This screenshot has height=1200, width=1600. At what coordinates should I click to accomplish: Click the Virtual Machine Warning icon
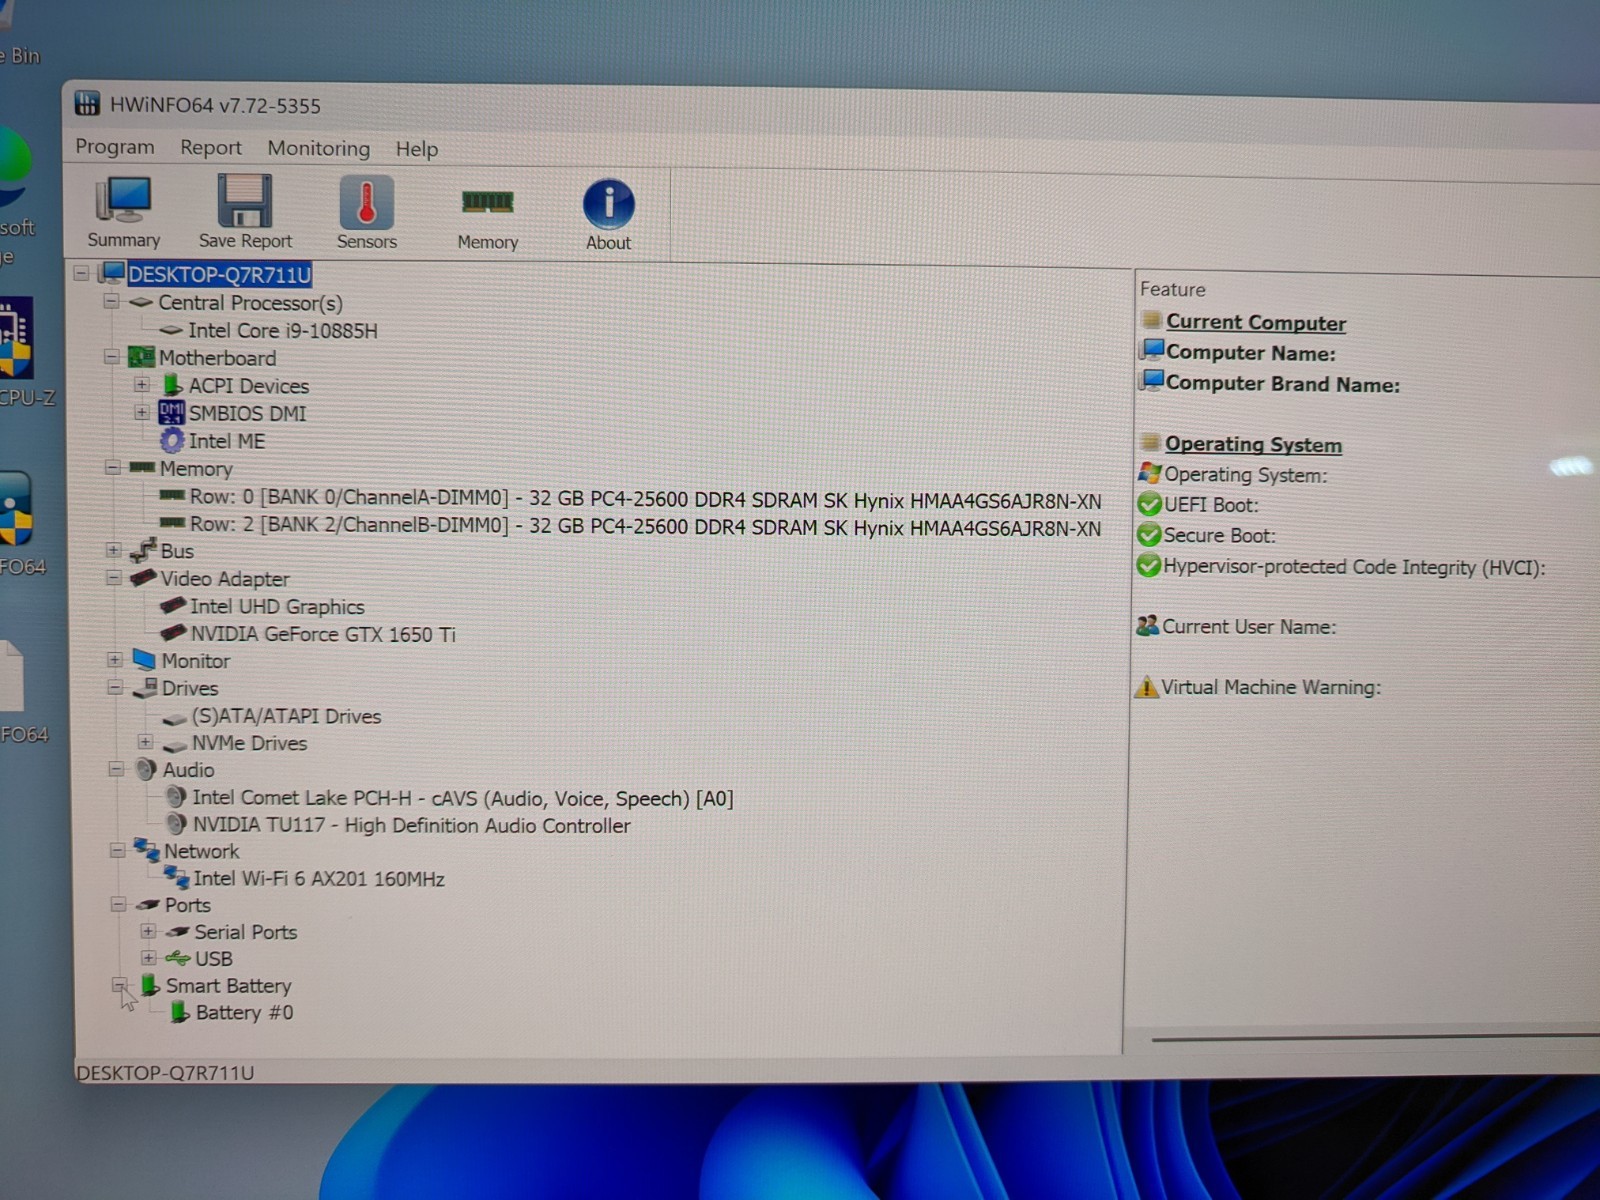click(1146, 686)
